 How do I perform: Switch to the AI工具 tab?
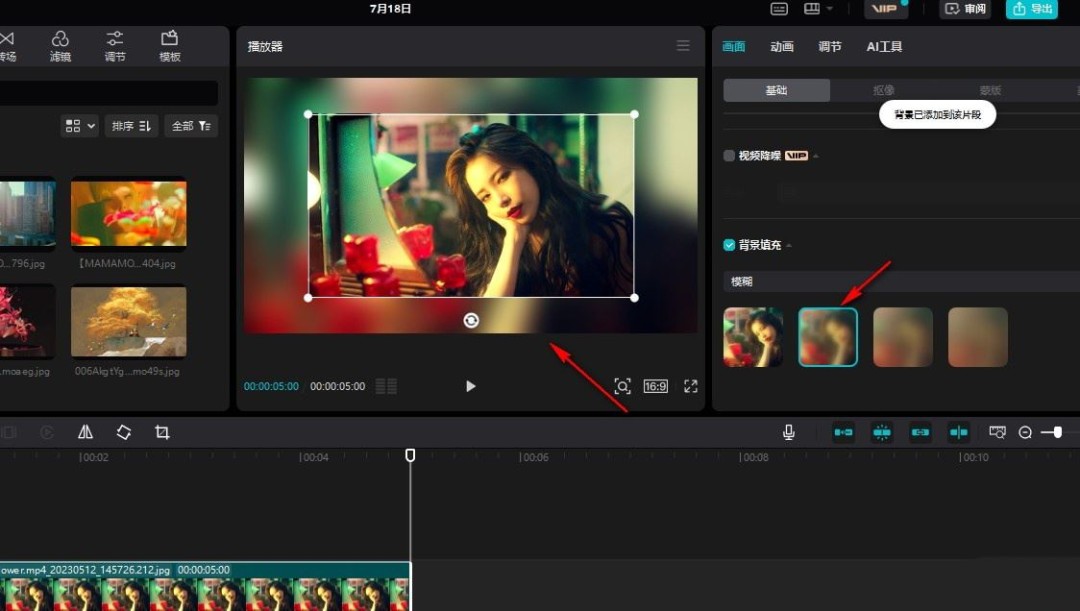pyautogui.click(x=884, y=47)
